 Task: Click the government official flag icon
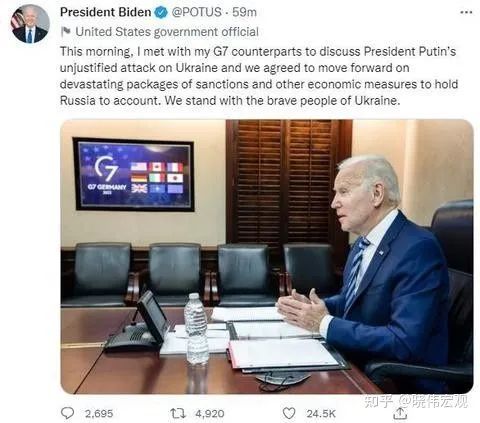(66, 32)
